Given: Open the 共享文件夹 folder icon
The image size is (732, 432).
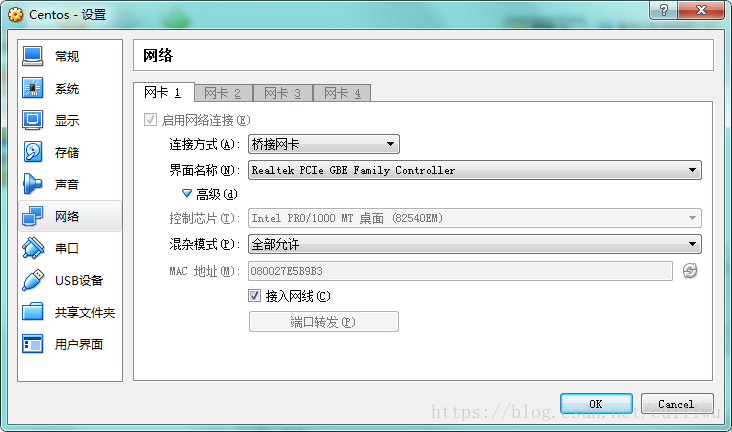Looking at the screenshot, I should tap(32, 312).
